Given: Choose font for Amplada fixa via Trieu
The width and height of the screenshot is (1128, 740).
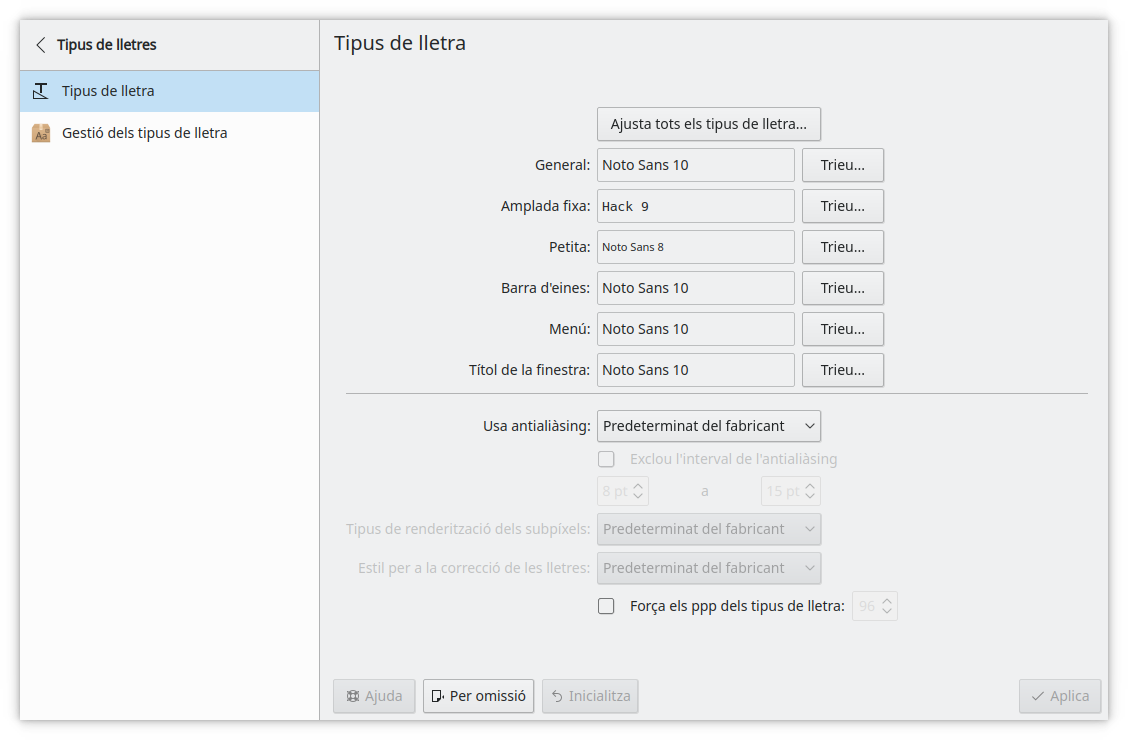Looking at the screenshot, I should [842, 206].
